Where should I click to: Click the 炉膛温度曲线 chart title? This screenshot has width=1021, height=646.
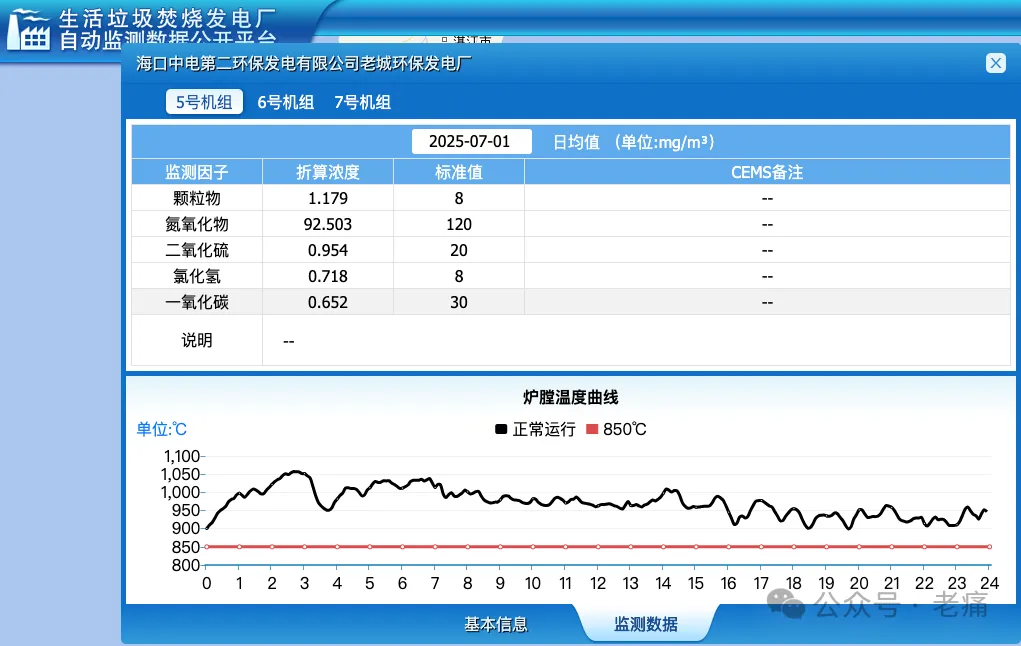(x=570, y=397)
